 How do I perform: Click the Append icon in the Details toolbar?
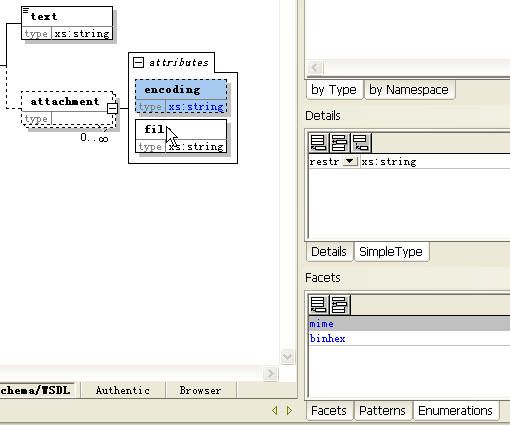(x=318, y=142)
